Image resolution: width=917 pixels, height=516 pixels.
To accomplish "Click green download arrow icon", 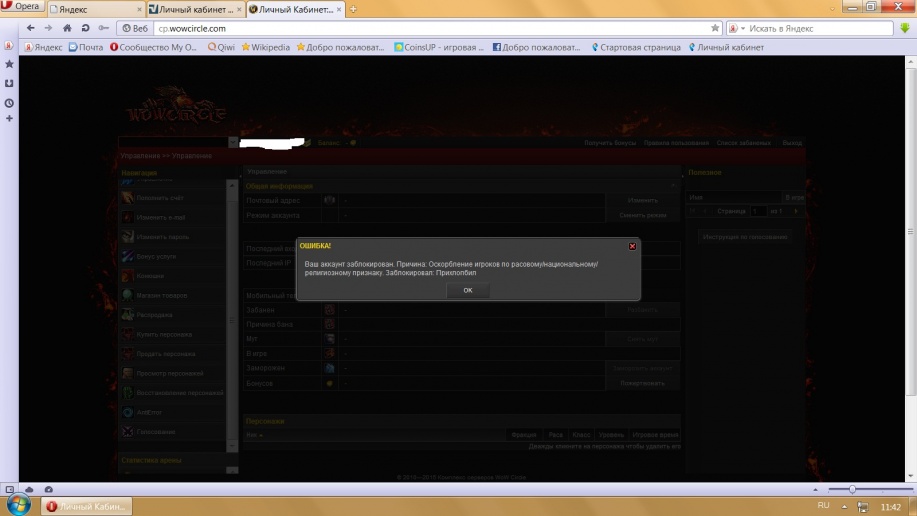I will pos(904,28).
